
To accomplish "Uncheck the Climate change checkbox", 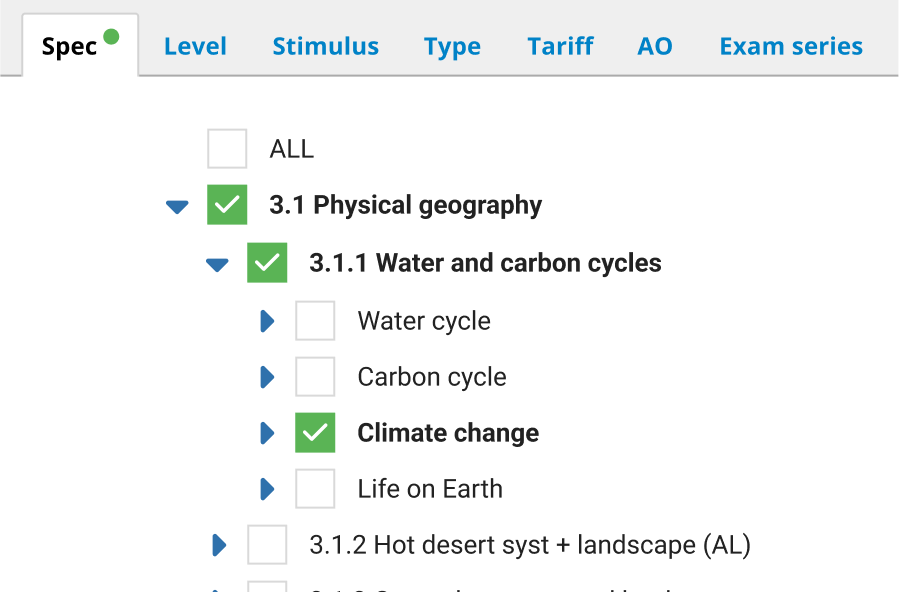I will (315, 433).
